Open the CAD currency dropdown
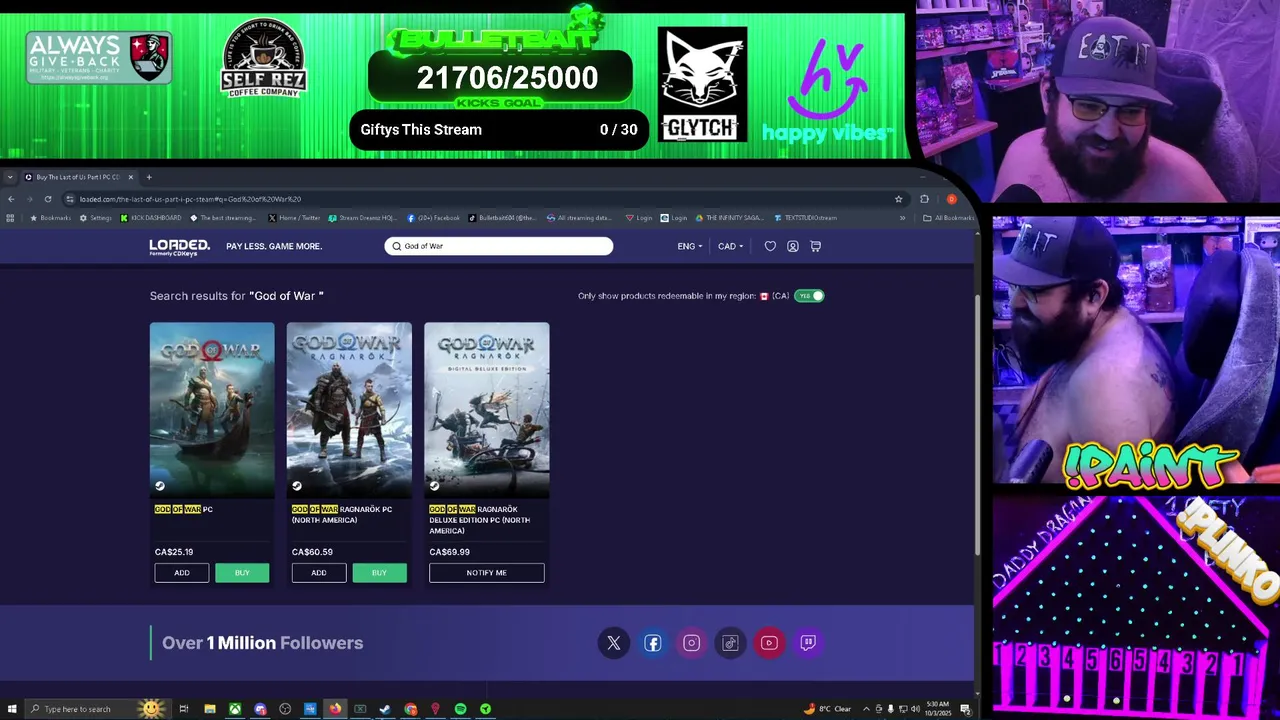 730,246
